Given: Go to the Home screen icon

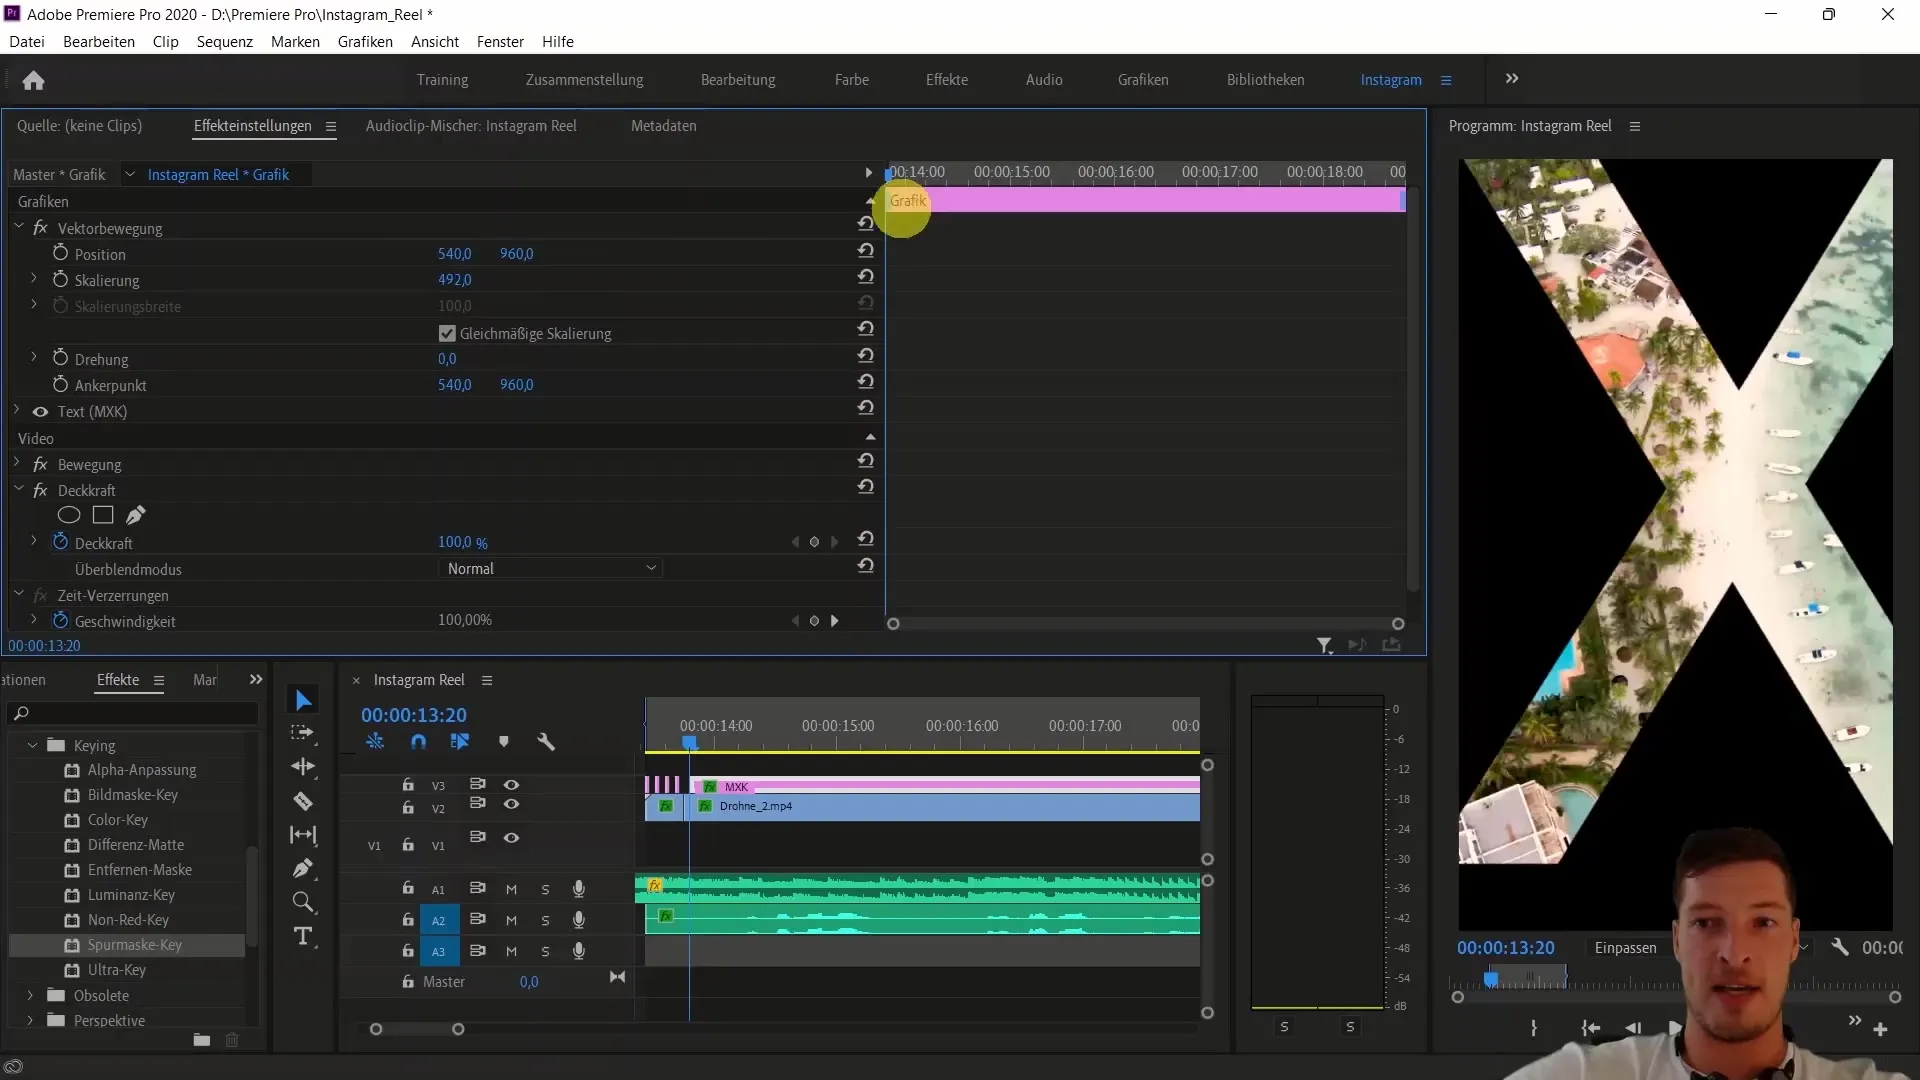Looking at the screenshot, I should (33, 80).
